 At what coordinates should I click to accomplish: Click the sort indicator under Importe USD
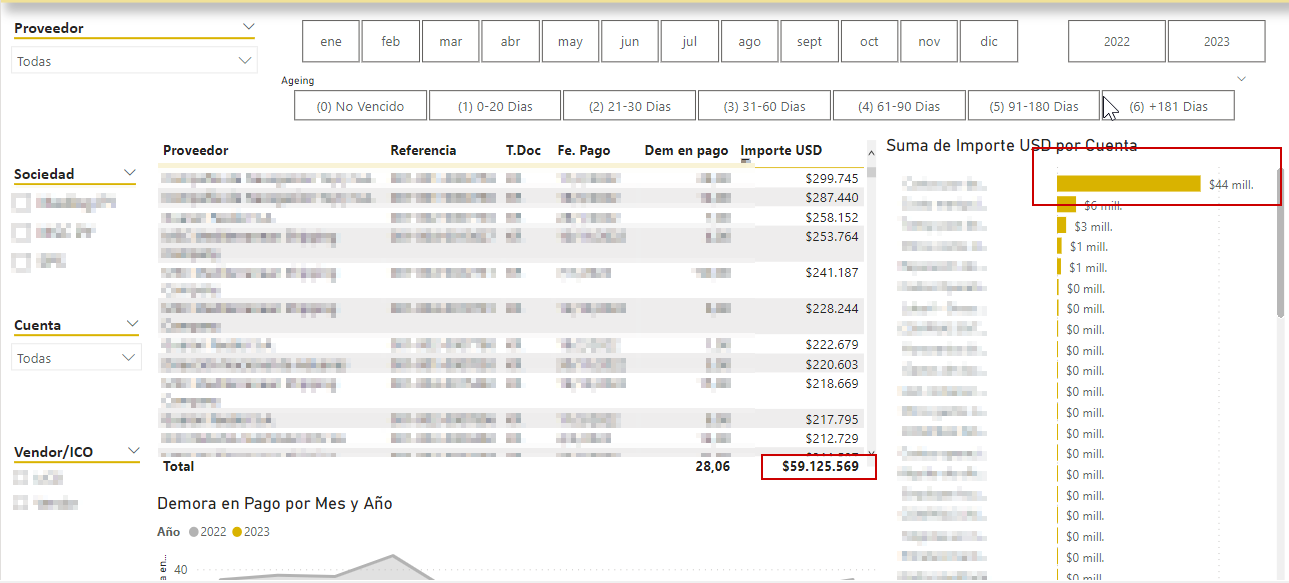click(745, 161)
